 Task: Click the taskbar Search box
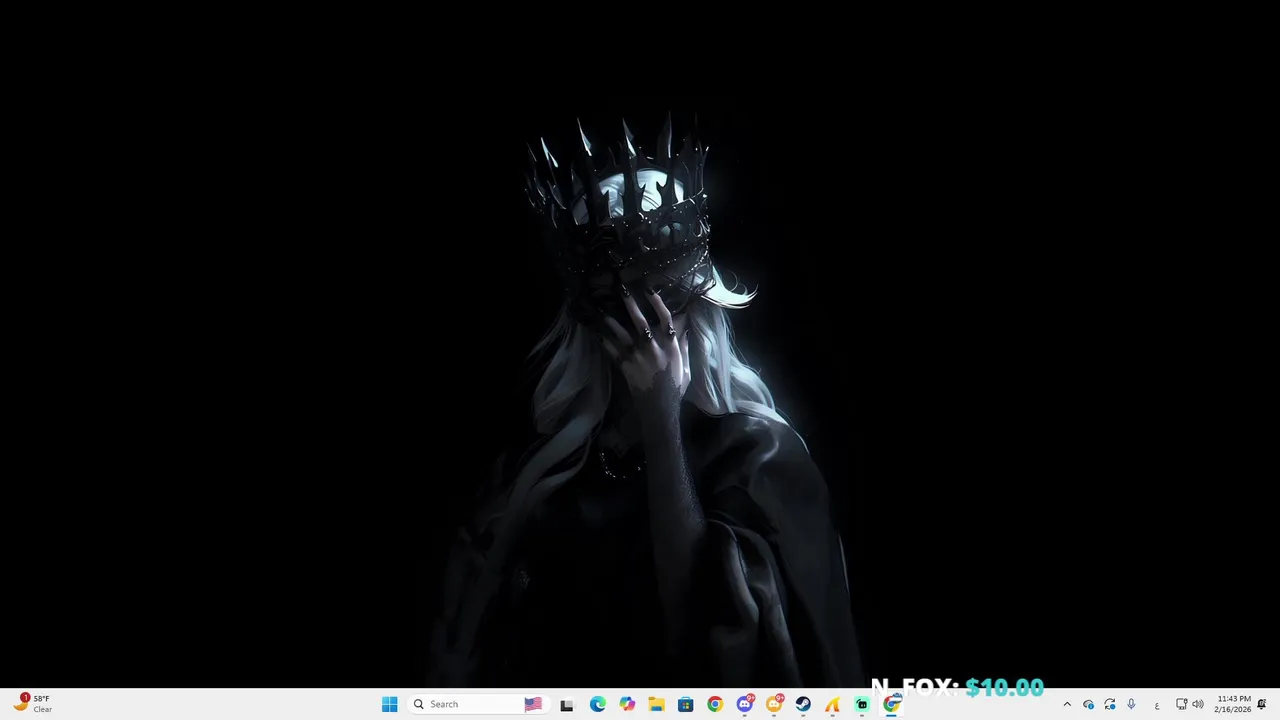coord(477,704)
